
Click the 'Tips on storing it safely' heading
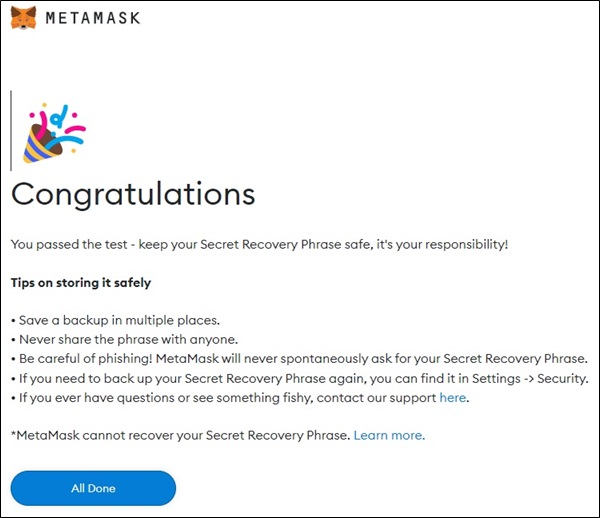point(81,283)
